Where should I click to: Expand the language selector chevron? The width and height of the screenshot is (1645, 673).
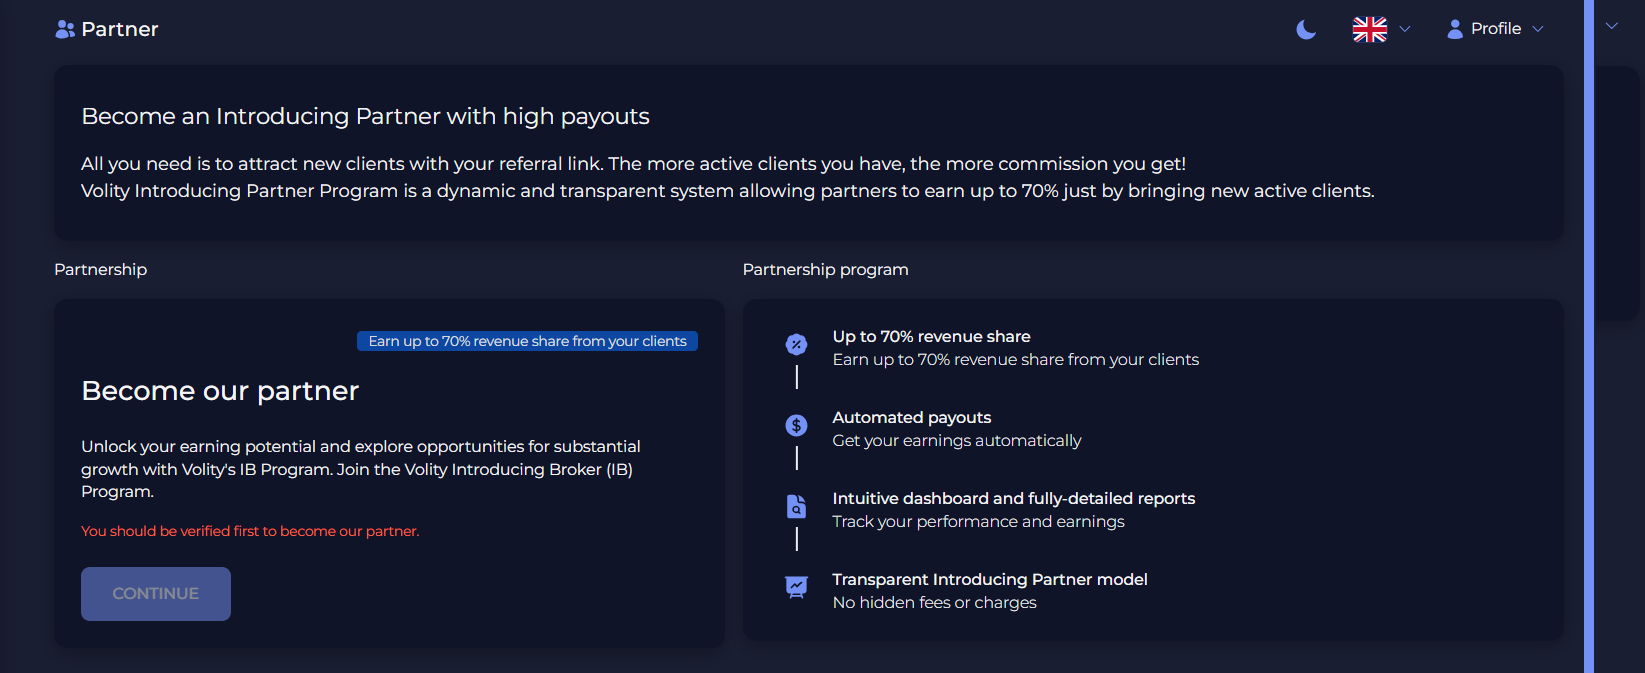(1405, 29)
